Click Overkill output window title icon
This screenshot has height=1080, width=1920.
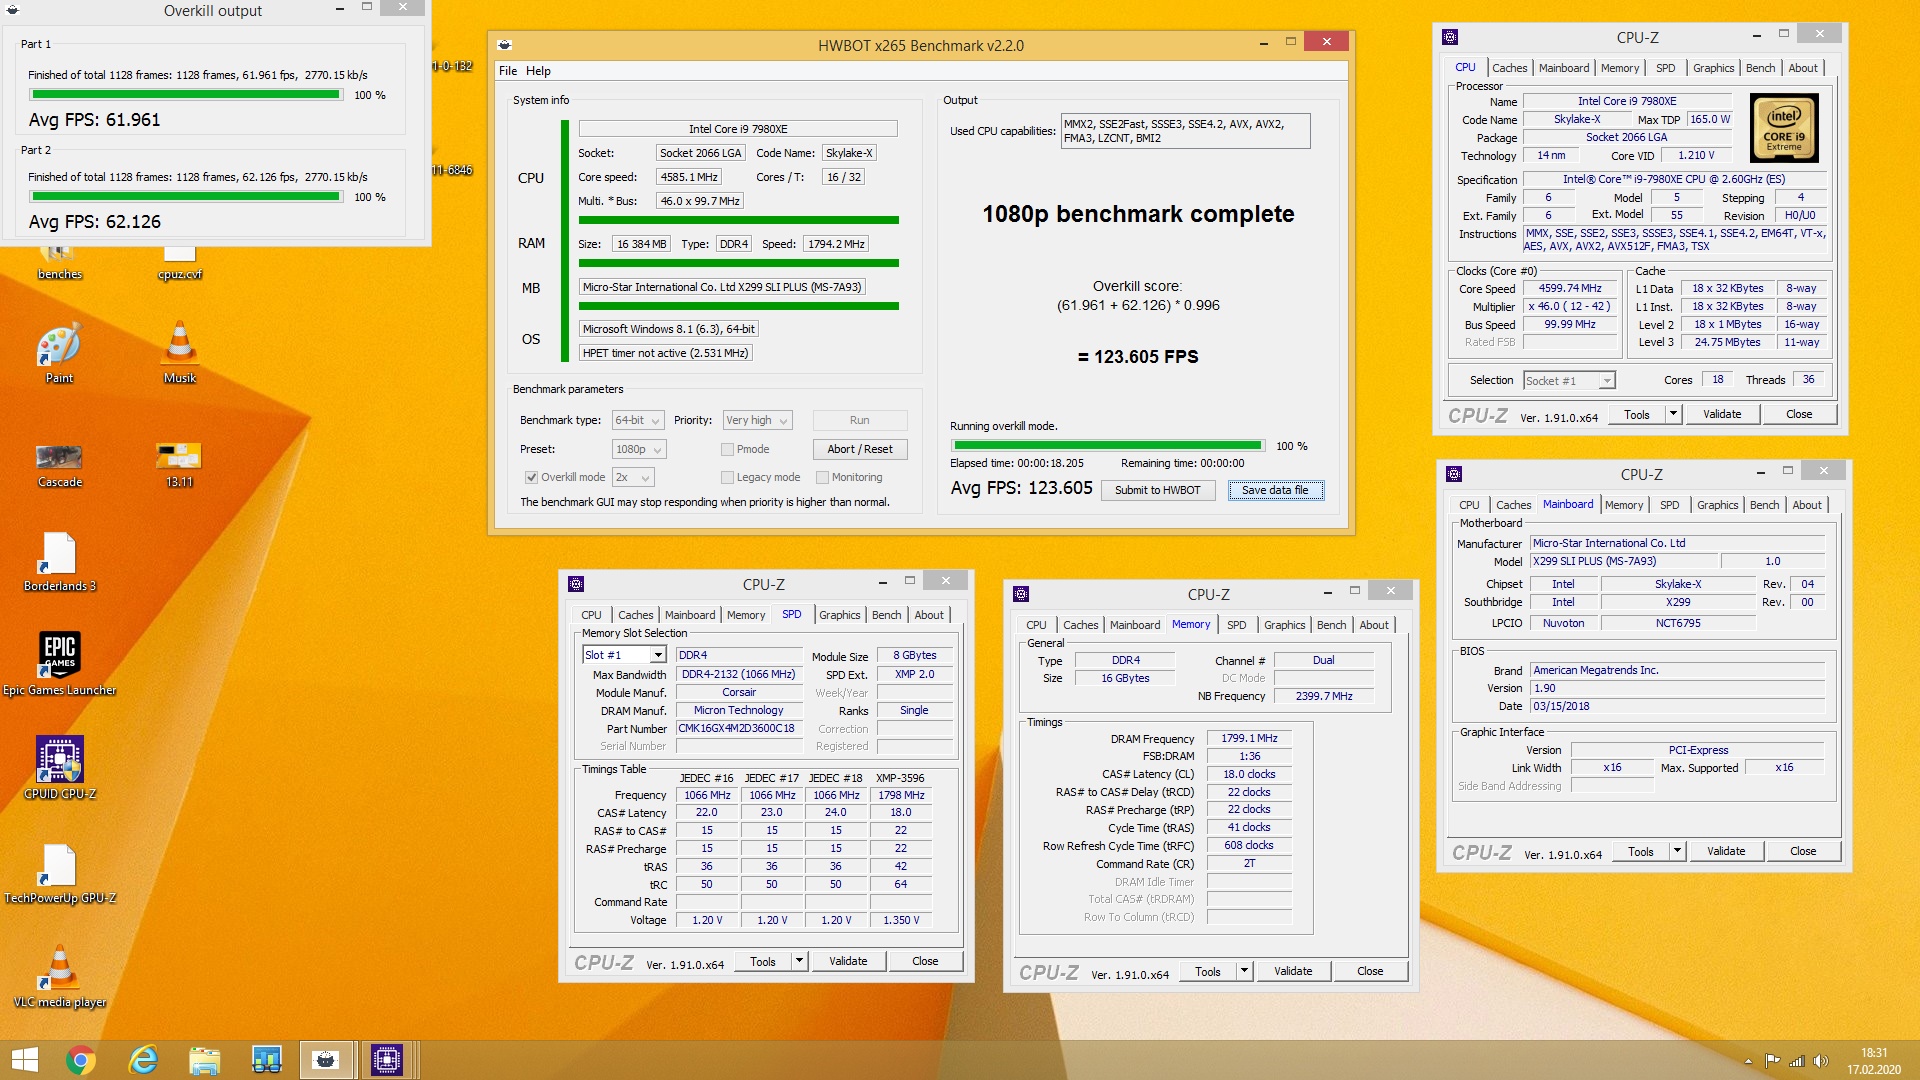(x=14, y=10)
